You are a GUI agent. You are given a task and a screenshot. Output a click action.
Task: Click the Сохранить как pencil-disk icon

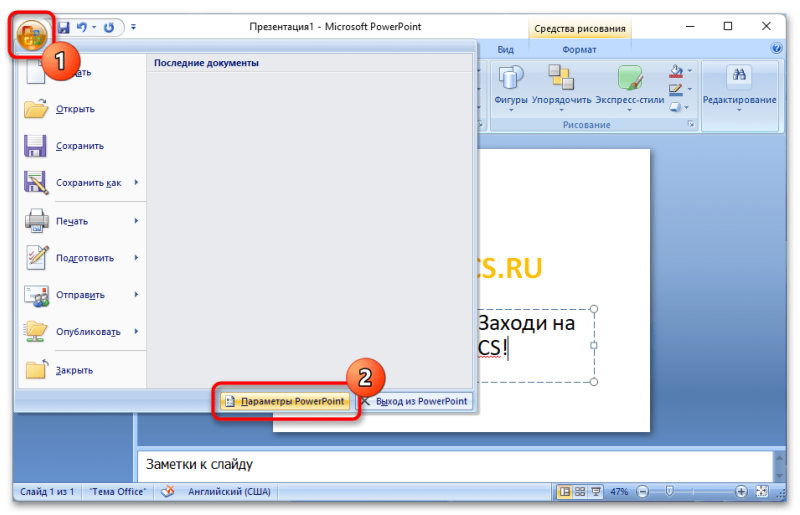click(x=36, y=183)
